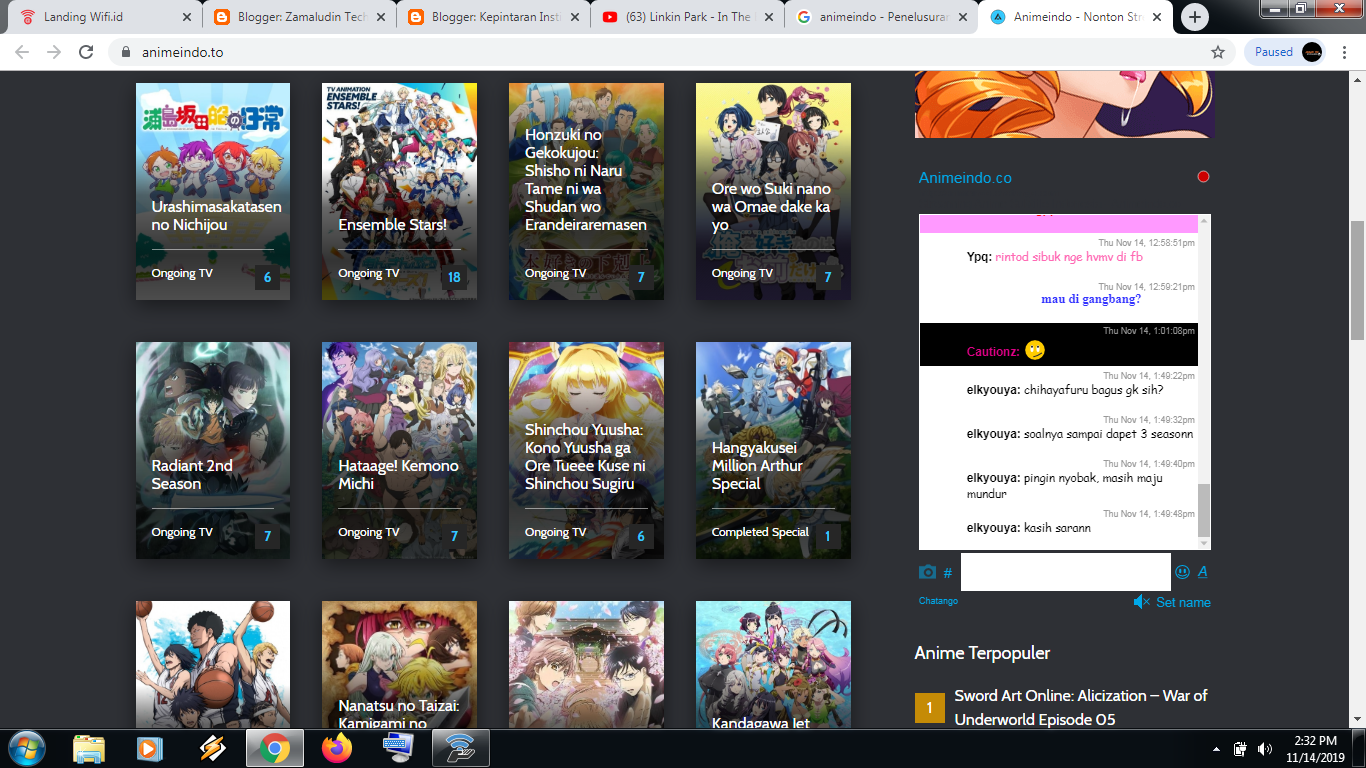Click the episode badge 1 on Hangyakusei Special
Image resolution: width=1366 pixels, height=768 pixels.
click(x=827, y=536)
